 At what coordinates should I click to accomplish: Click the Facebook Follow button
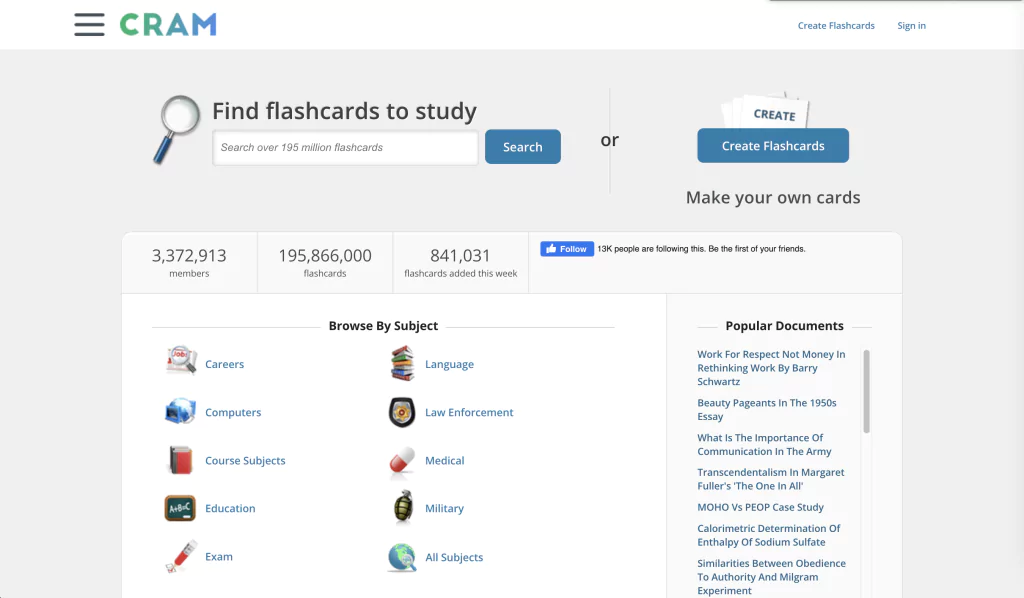click(567, 249)
